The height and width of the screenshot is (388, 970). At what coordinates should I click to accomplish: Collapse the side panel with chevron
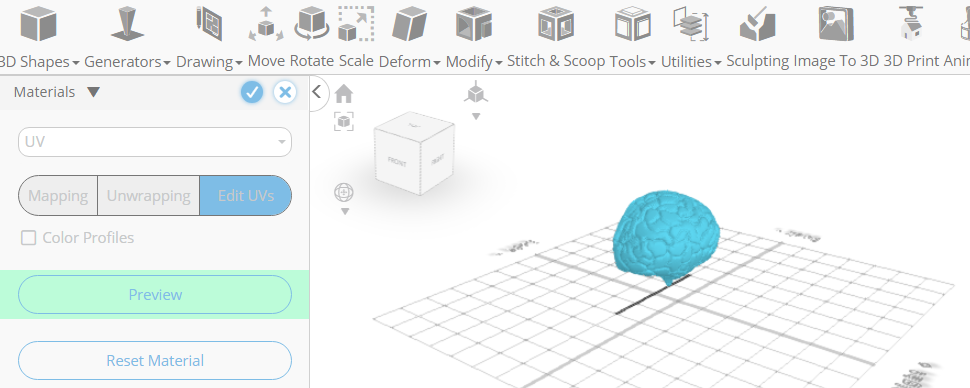(317, 92)
